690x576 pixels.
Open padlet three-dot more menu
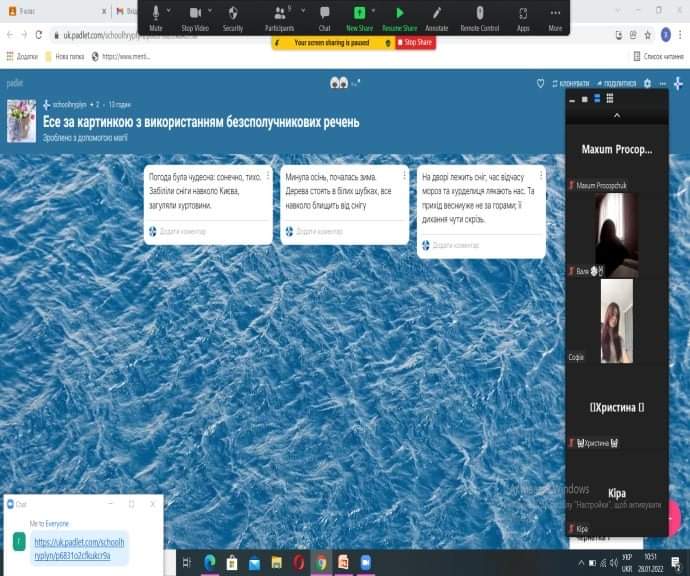(663, 83)
